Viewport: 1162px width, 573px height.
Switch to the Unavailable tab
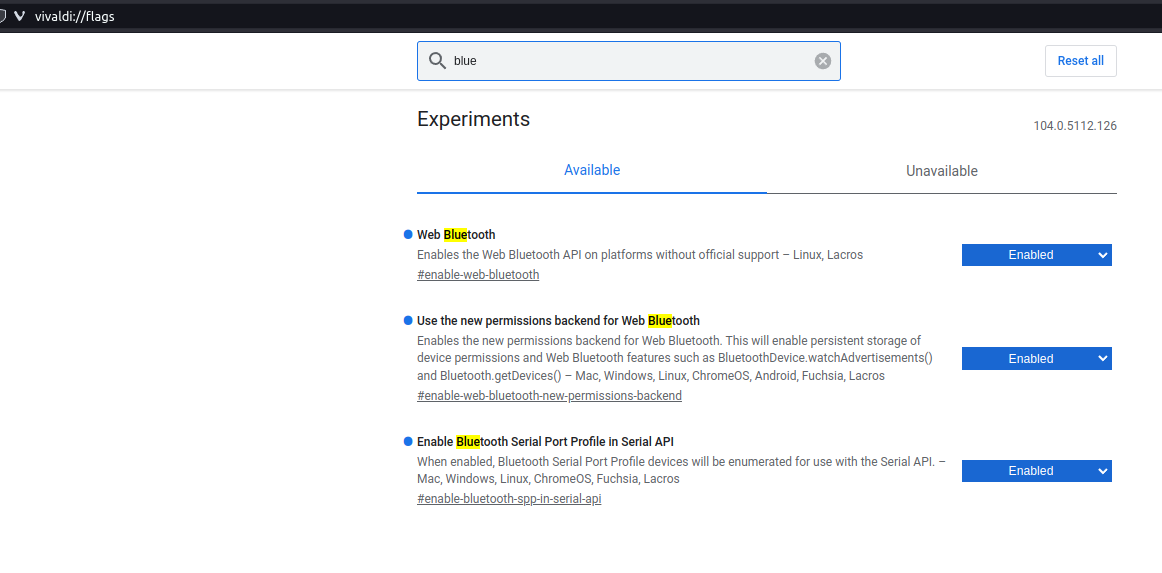(x=942, y=171)
